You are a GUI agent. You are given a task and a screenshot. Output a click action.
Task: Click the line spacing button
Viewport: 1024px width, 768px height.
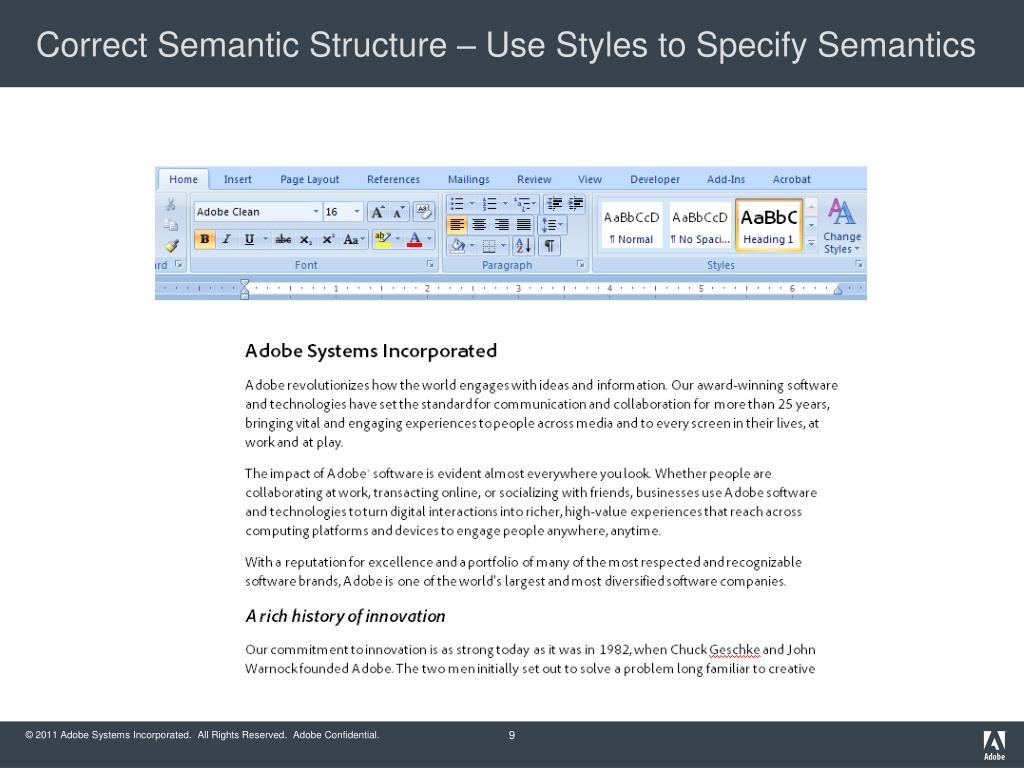click(551, 225)
